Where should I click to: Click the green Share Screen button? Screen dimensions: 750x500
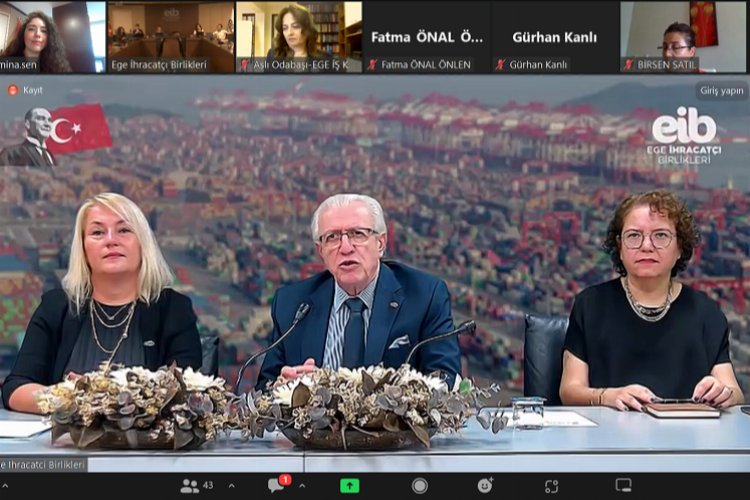click(349, 485)
